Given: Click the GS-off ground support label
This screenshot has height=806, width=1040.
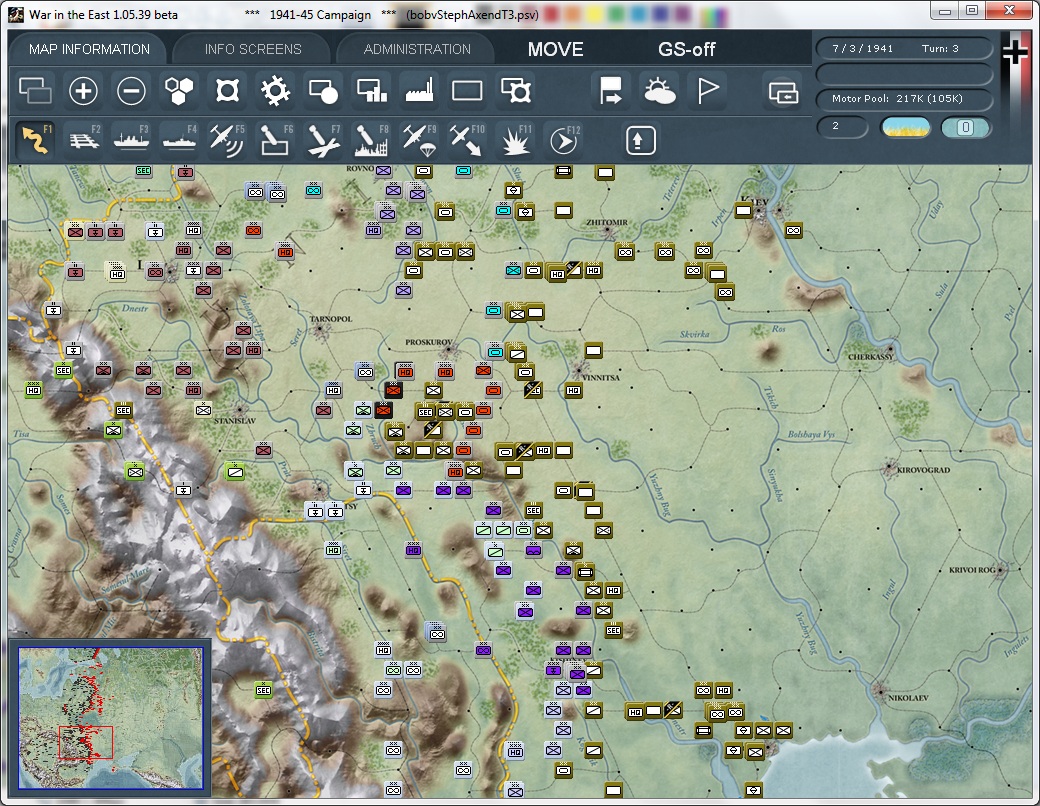Looking at the screenshot, I should coord(686,49).
